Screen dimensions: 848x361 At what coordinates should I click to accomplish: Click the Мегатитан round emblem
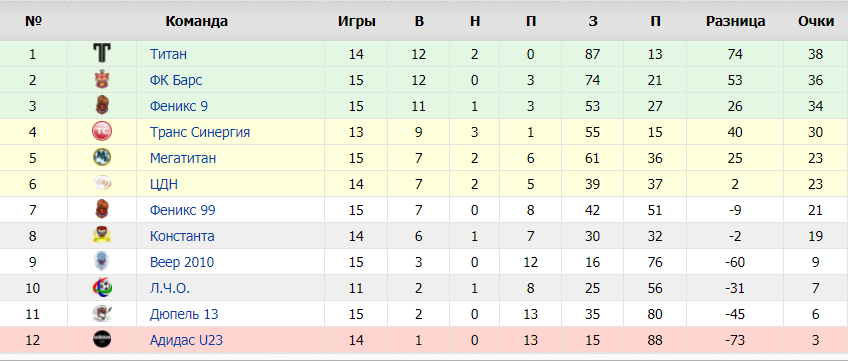(102, 158)
